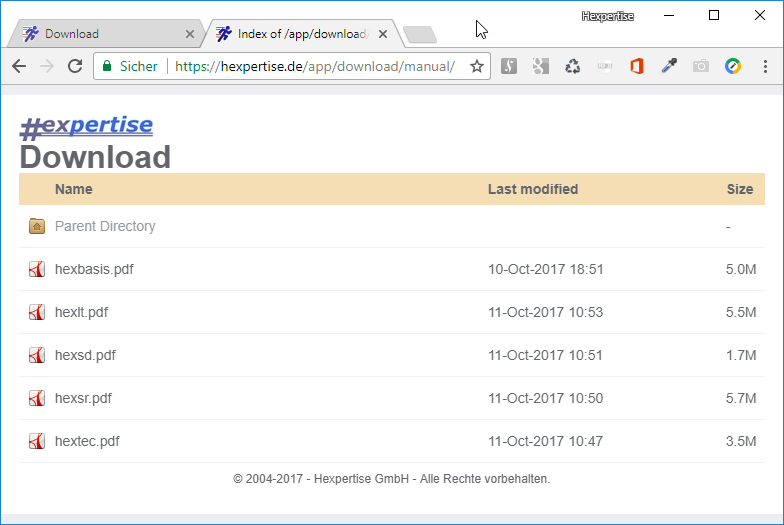Open a new browser tab

420,34
